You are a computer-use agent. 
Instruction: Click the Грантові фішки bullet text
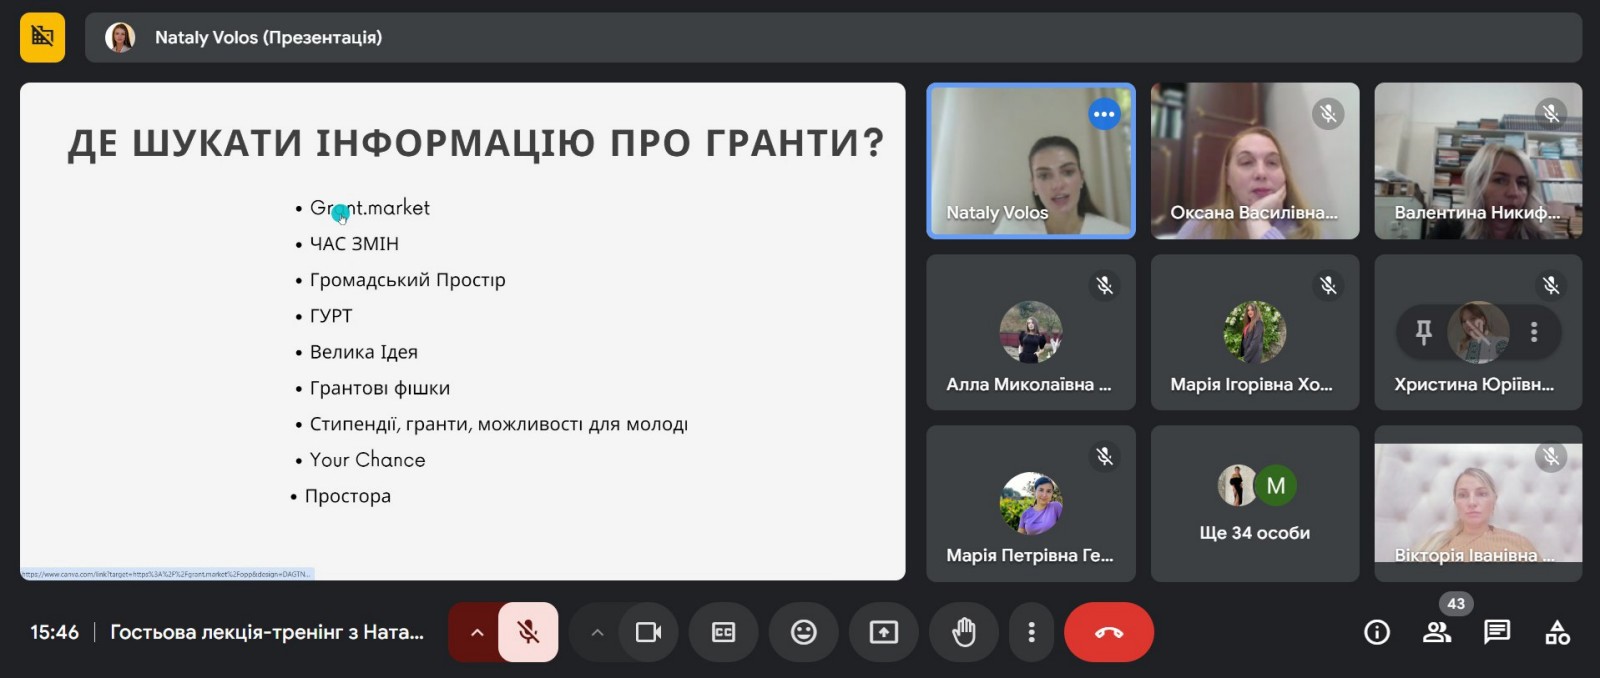click(380, 388)
